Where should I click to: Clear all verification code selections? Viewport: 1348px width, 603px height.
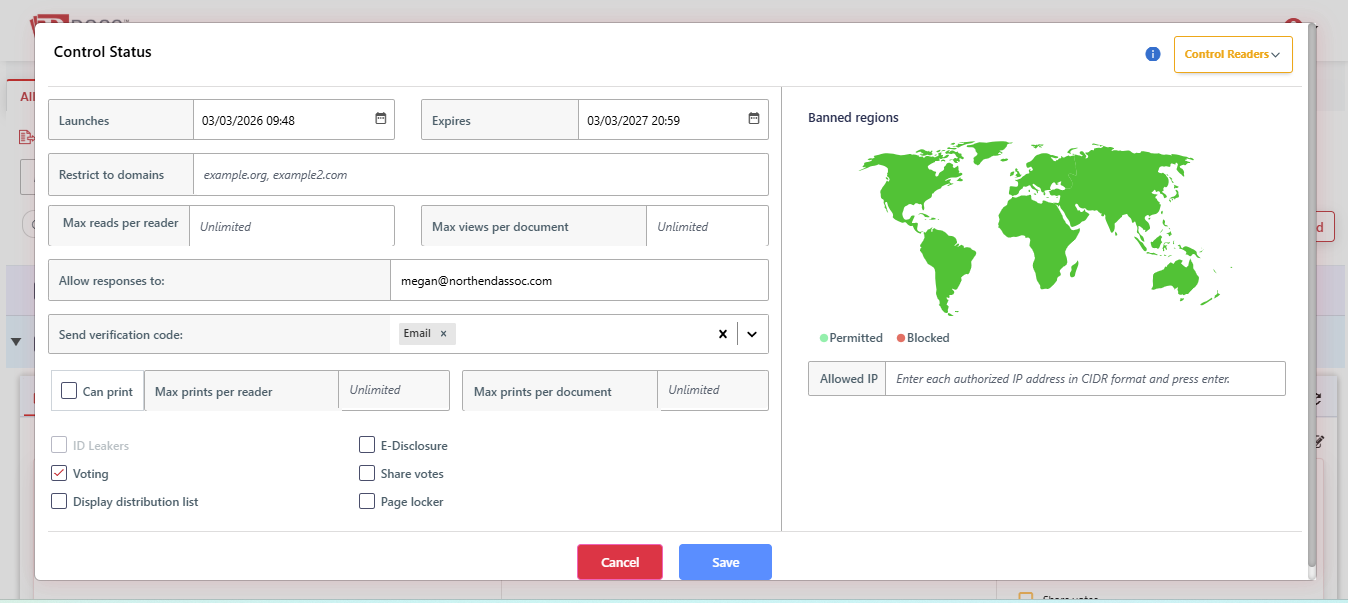tap(722, 334)
